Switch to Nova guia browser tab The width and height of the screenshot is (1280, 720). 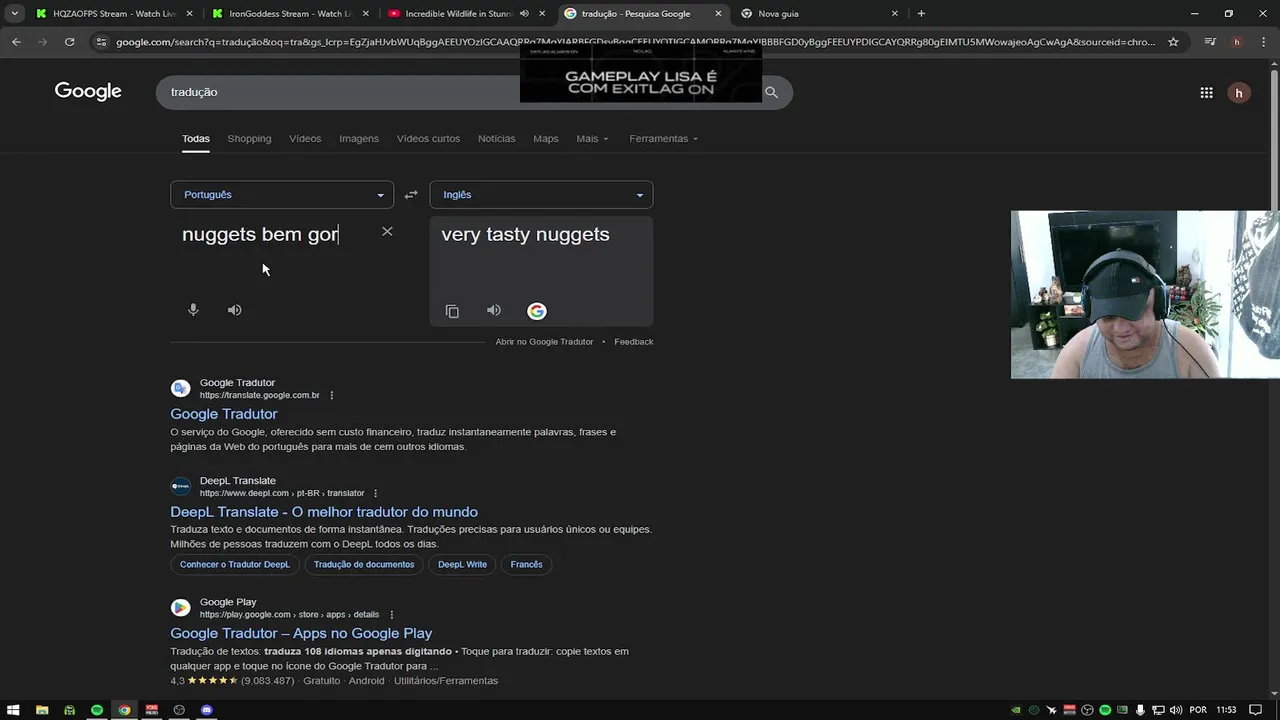point(820,13)
